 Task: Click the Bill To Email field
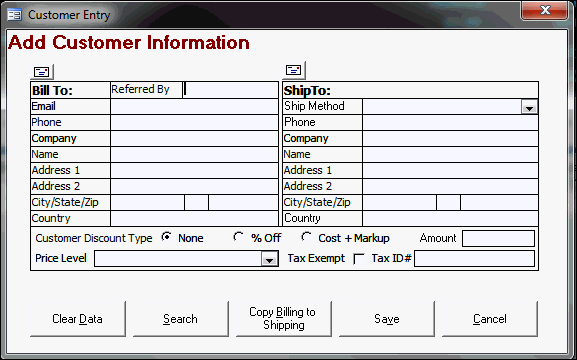tap(194, 106)
